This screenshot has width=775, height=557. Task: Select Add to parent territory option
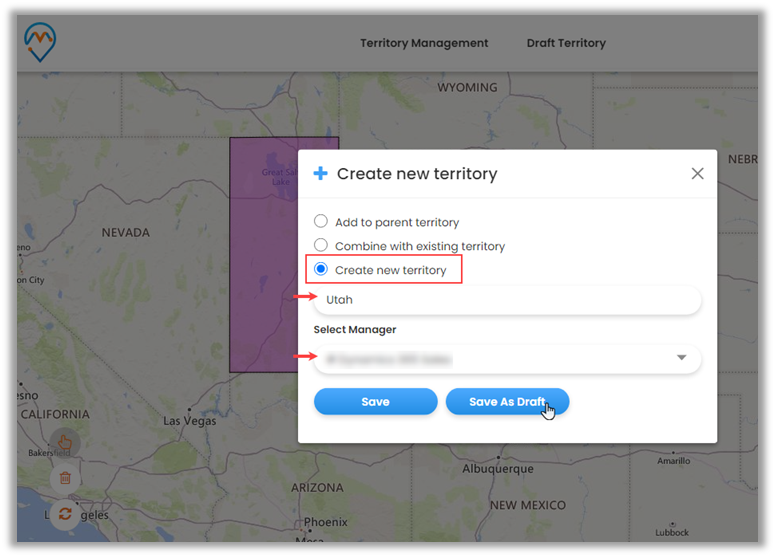tap(321, 222)
